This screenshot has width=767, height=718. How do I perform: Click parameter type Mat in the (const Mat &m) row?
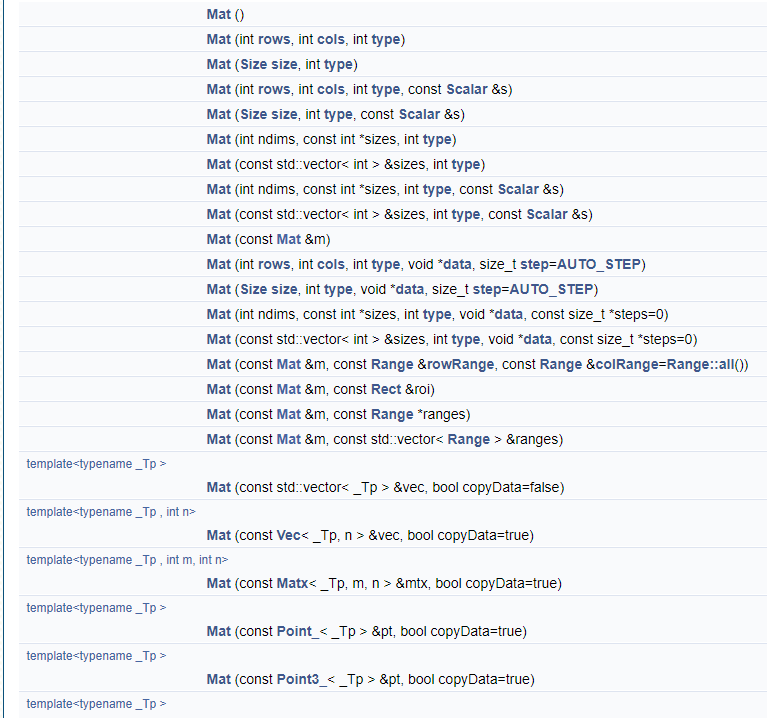[x=289, y=239]
